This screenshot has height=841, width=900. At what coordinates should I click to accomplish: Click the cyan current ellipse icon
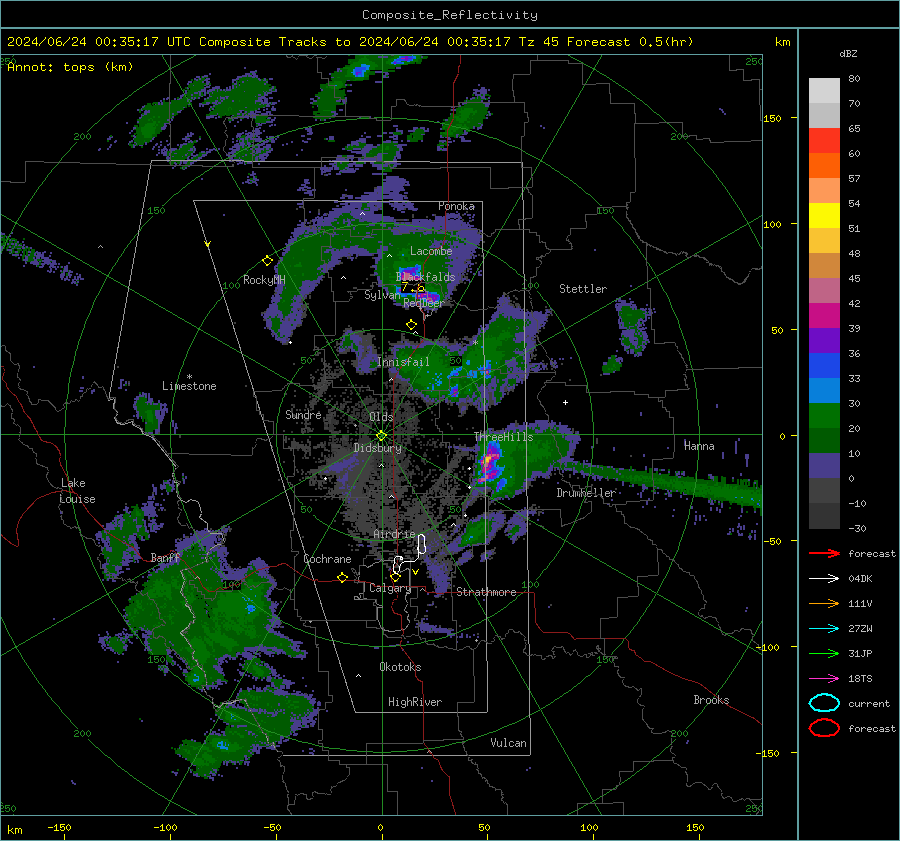(x=824, y=703)
